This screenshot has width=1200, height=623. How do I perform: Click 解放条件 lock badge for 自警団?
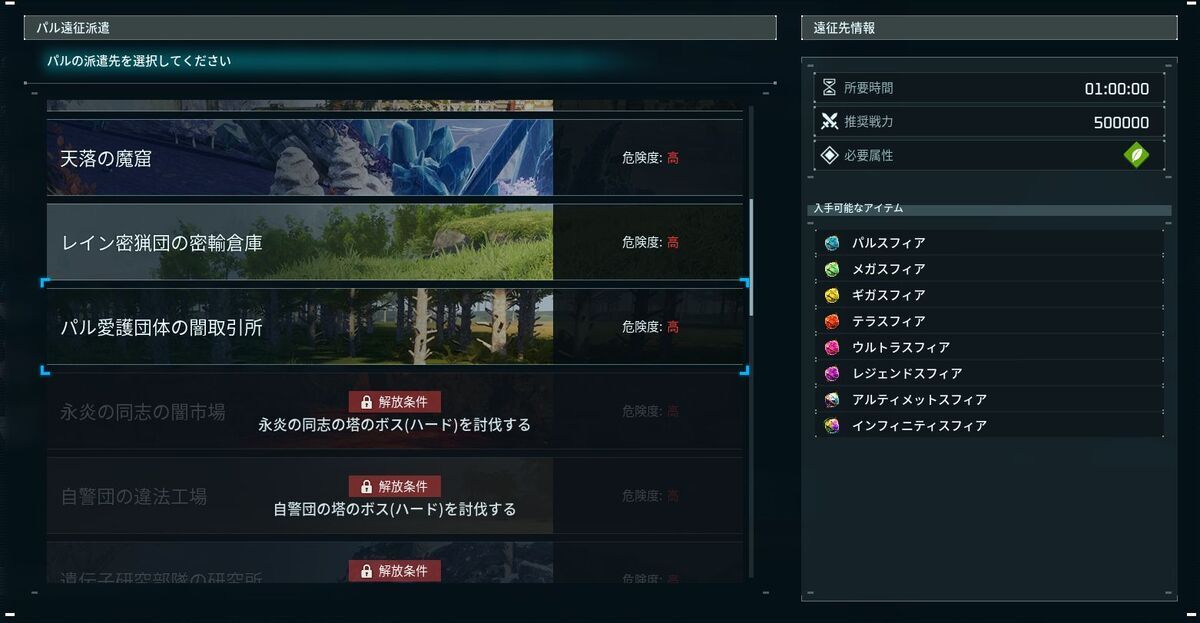(x=394, y=486)
